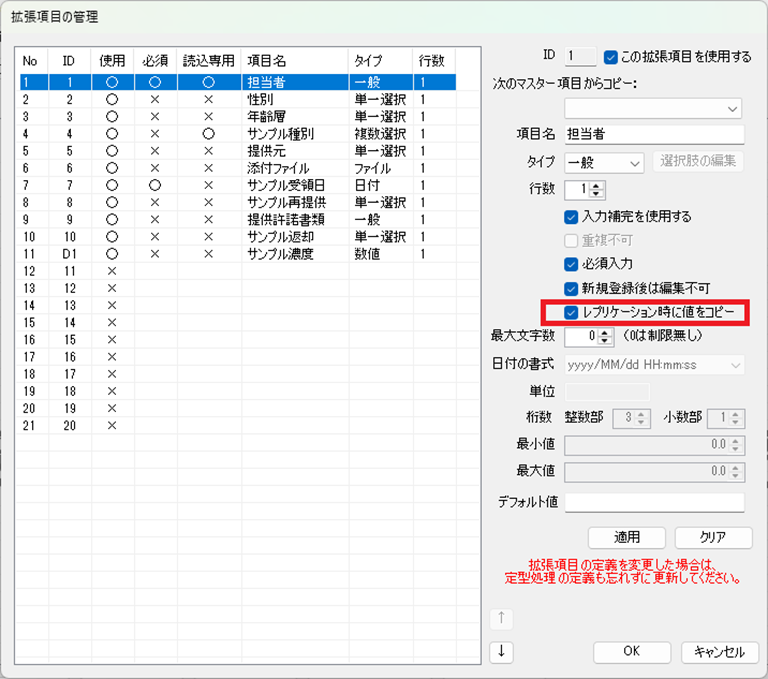
Task: Toggle 入力補完を使用する checkbox
Action: coord(571,216)
